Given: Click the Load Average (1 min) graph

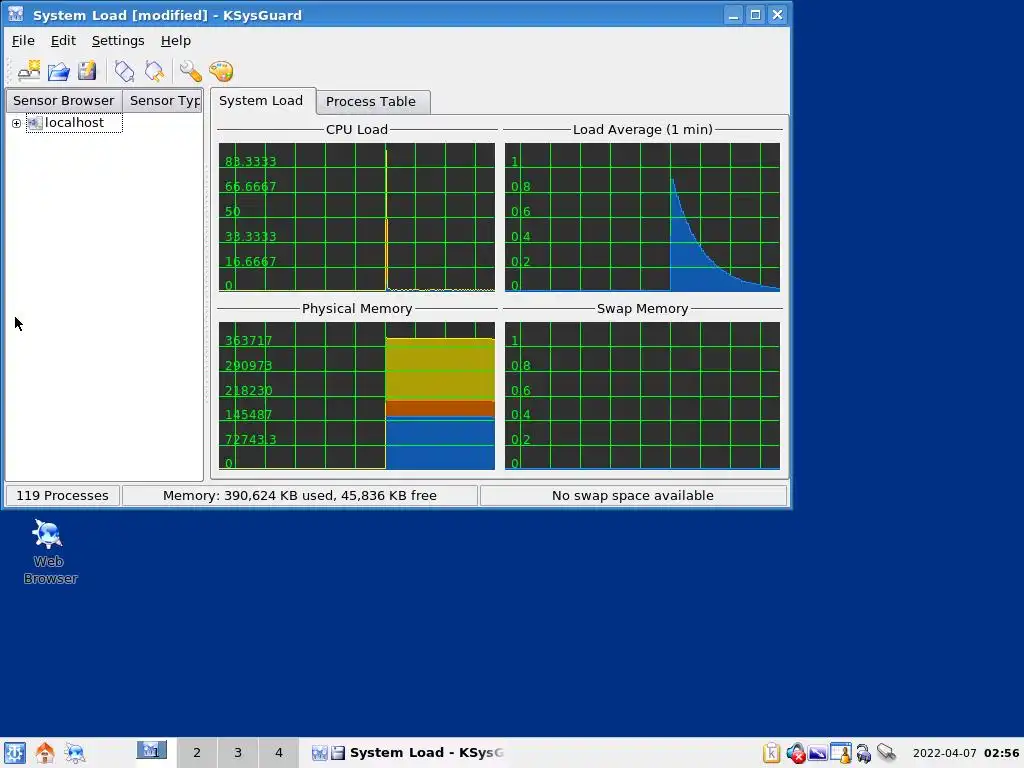Looking at the screenshot, I should (642, 217).
